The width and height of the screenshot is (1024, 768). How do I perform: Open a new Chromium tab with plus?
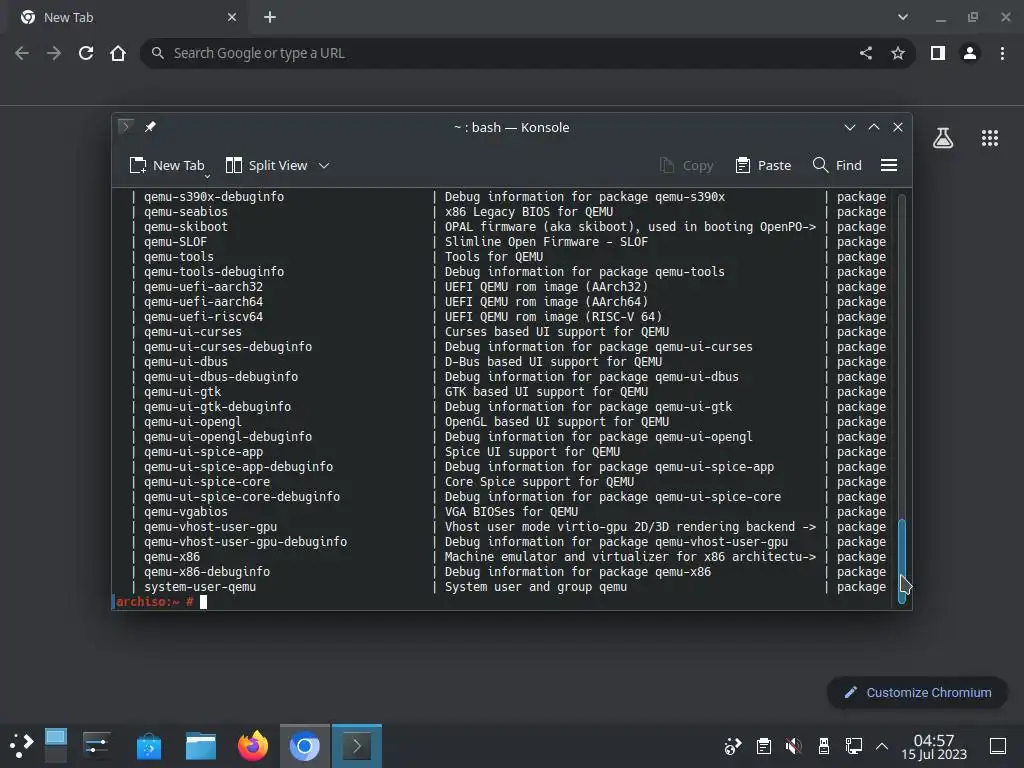tap(270, 18)
